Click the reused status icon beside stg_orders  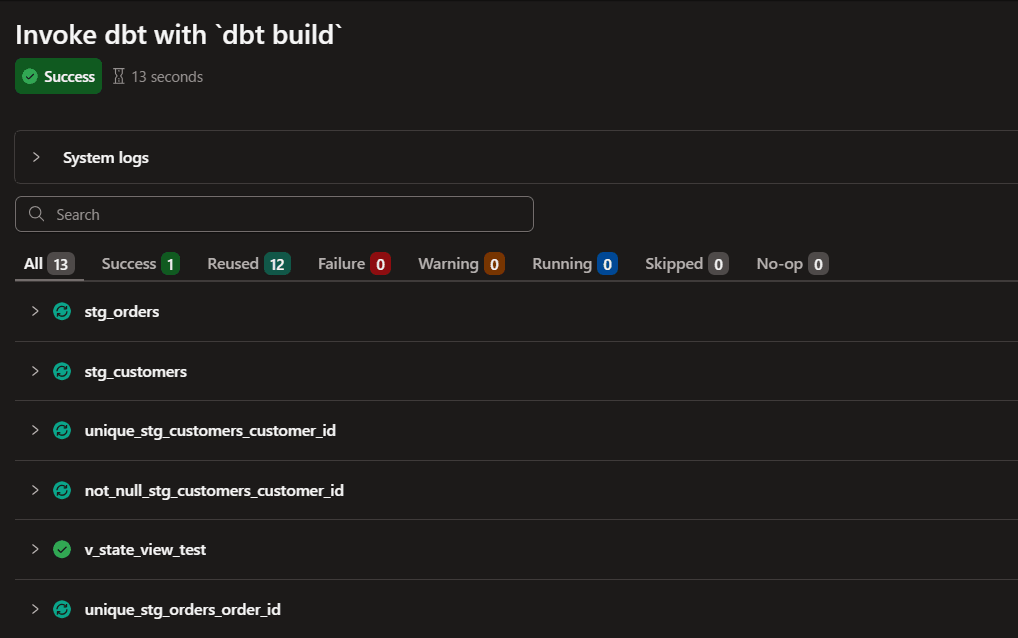point(62,312)
